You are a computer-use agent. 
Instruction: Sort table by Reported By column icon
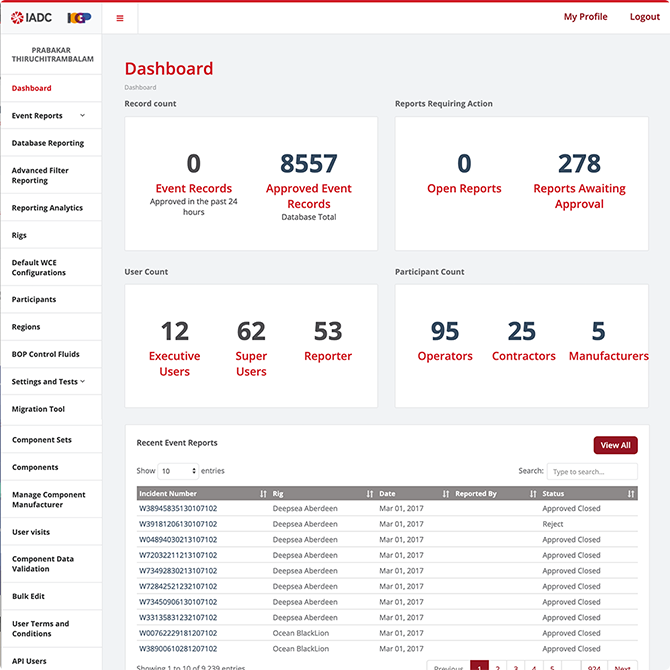pyautogui.click(x=533, y=494)
